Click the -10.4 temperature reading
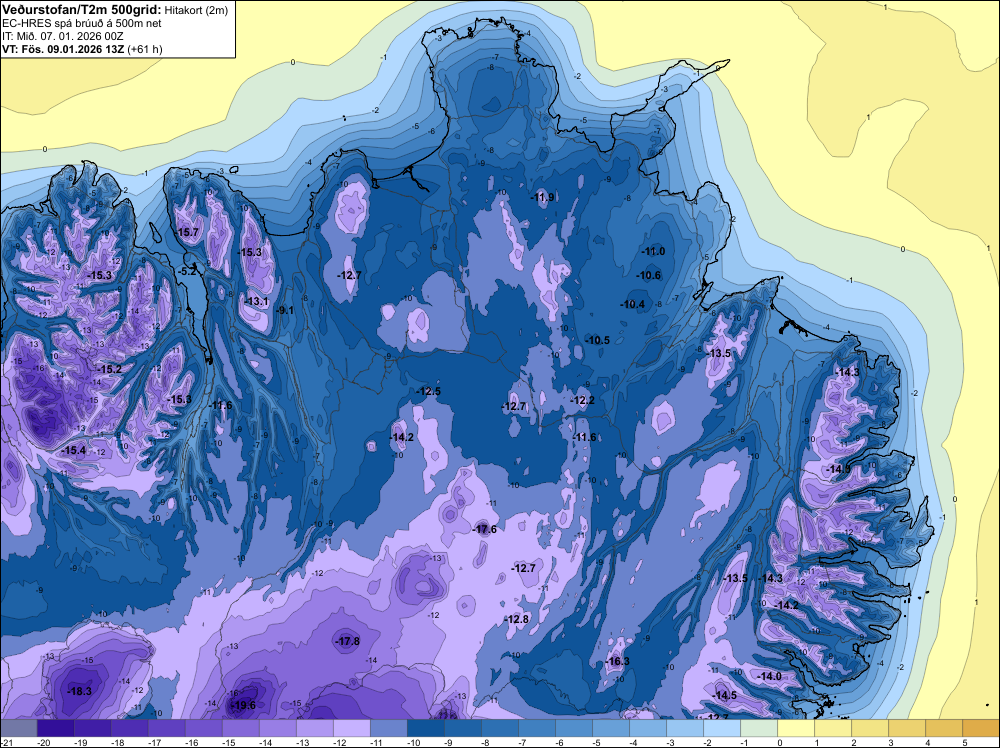1000x748 pixels. coord(633,304)
